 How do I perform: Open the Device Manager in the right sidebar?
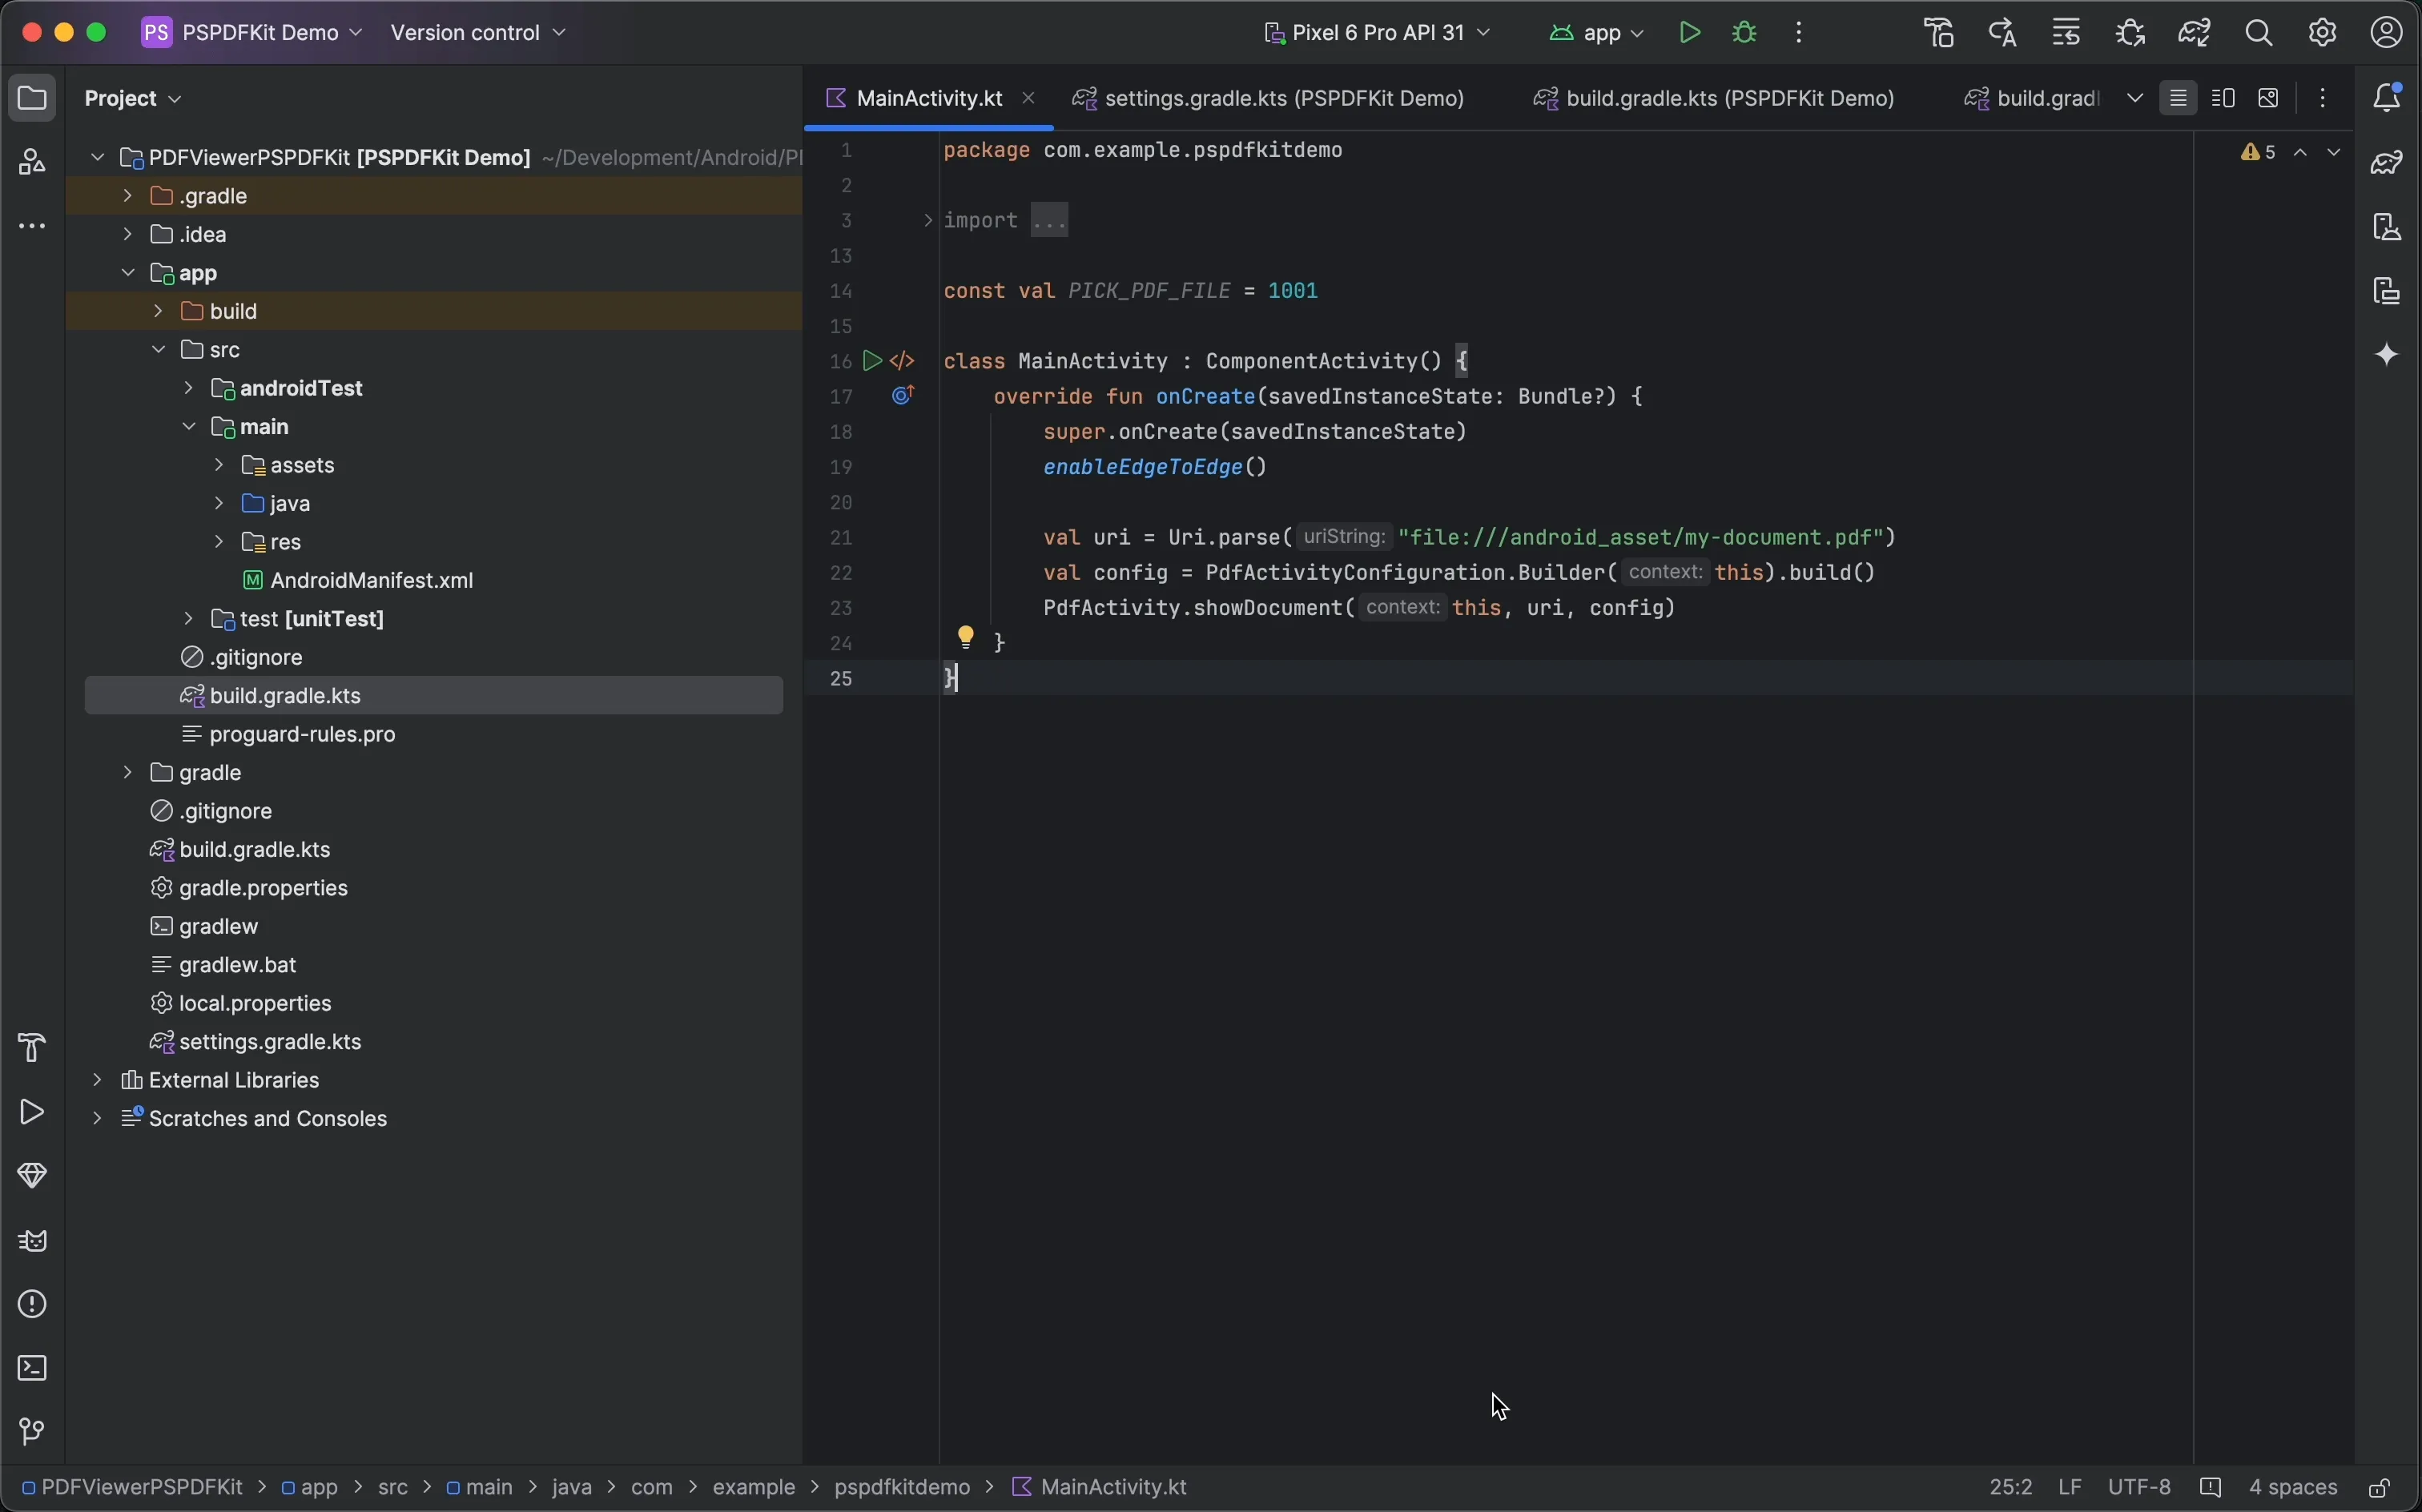(2388, 226)
